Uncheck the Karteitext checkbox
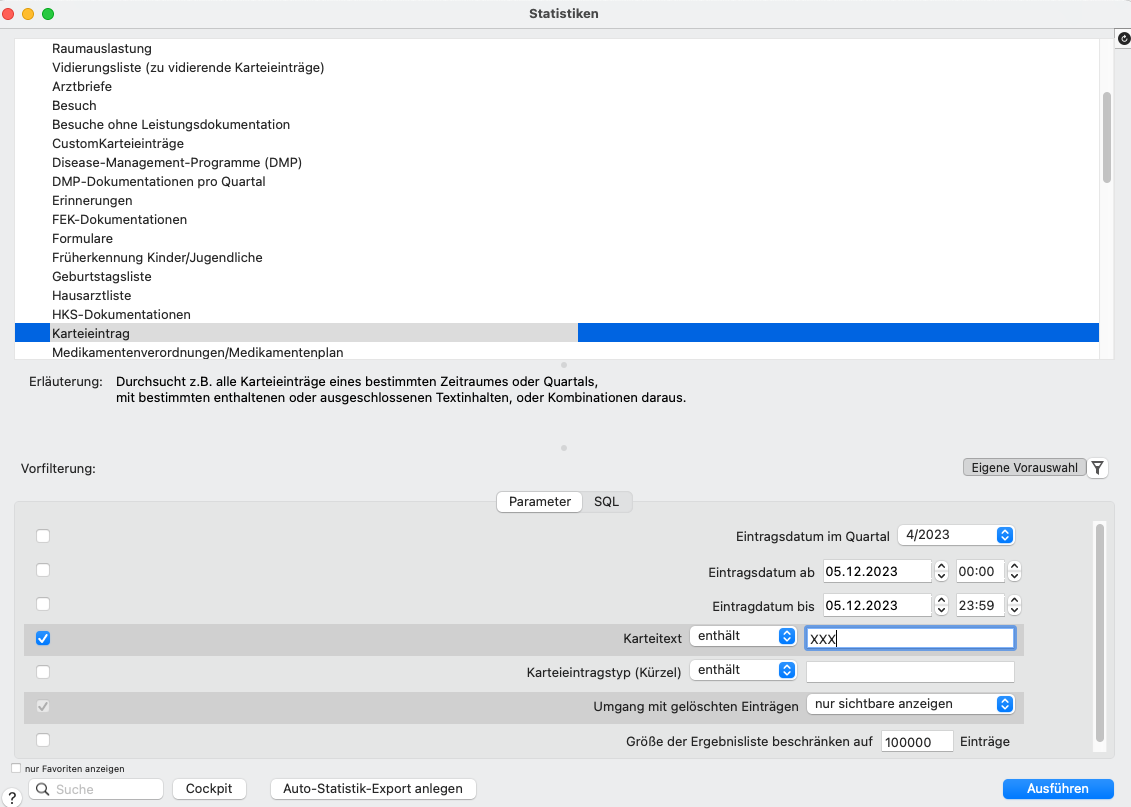1131x807 pixels. point(43,638)
